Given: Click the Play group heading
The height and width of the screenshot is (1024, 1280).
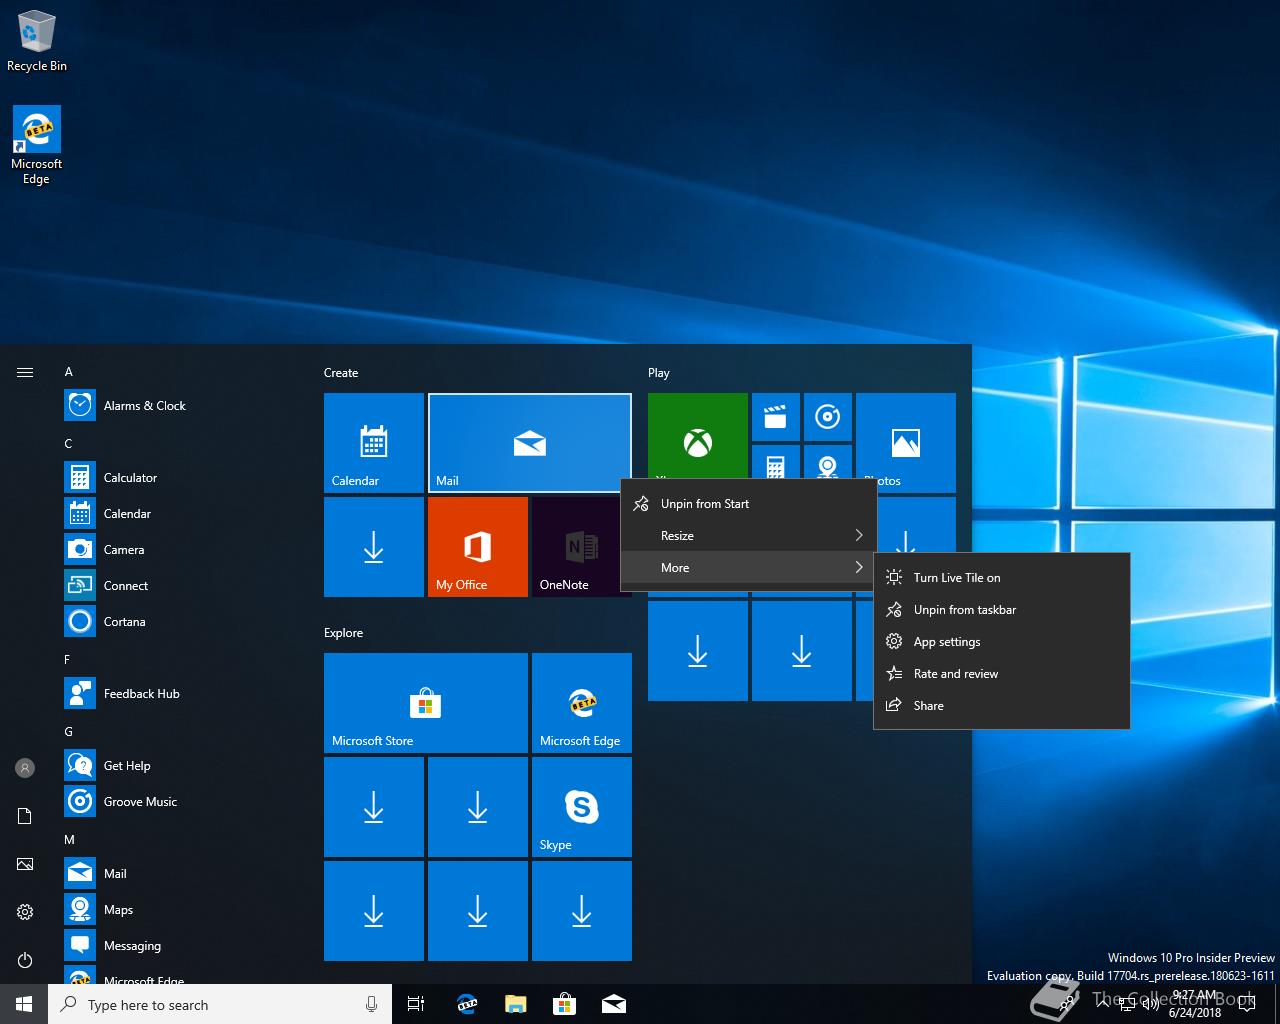Looking at the screenshot, I should [659, 373].
